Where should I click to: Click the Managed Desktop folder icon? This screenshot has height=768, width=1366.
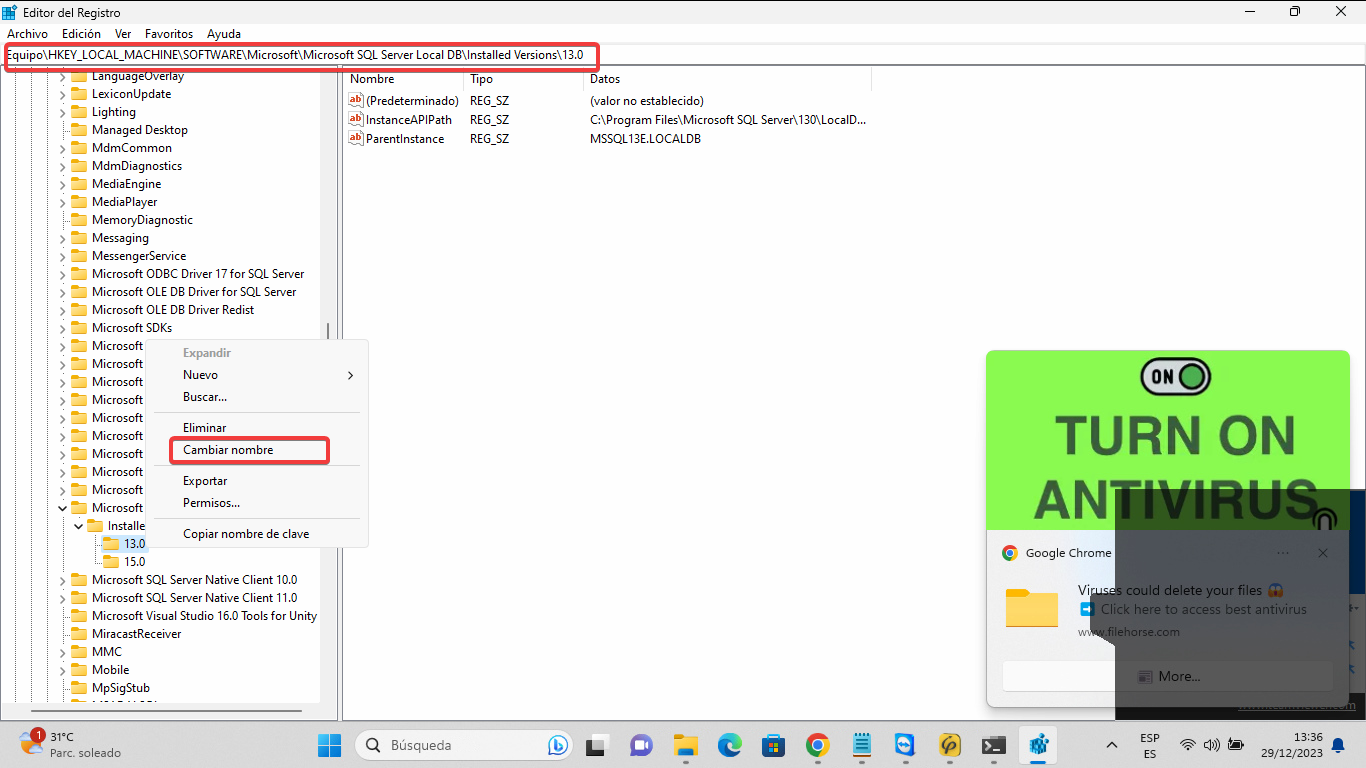tap(79, 130)
